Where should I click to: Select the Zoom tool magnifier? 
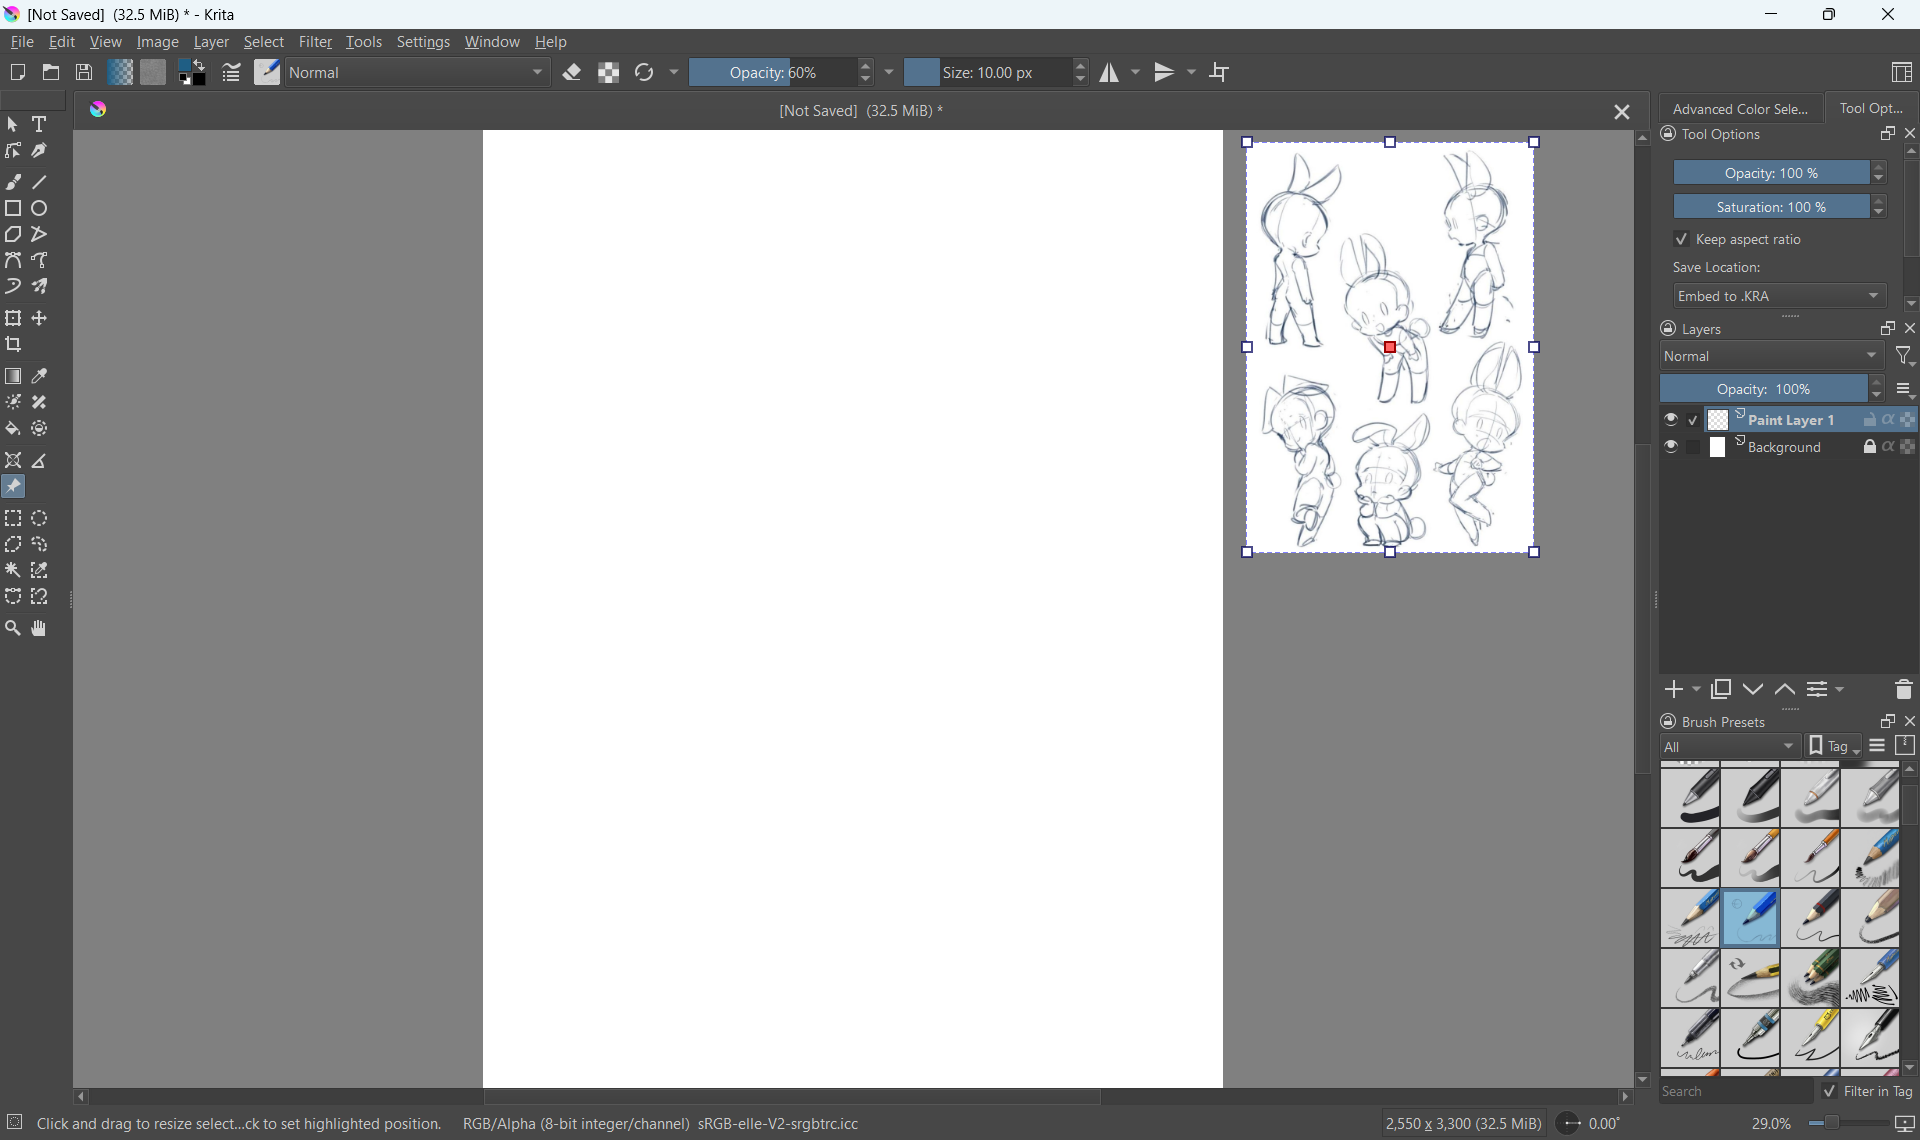coord(13,629)
